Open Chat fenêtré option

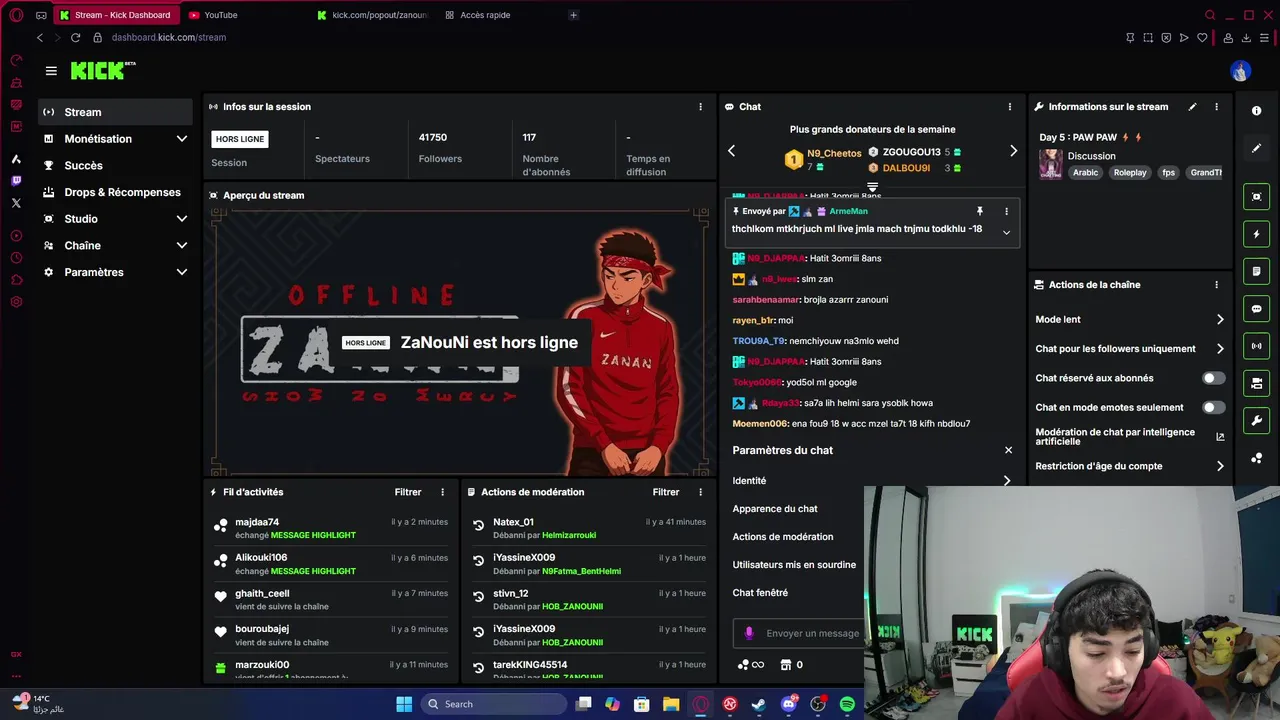click(x=760, y=593)
